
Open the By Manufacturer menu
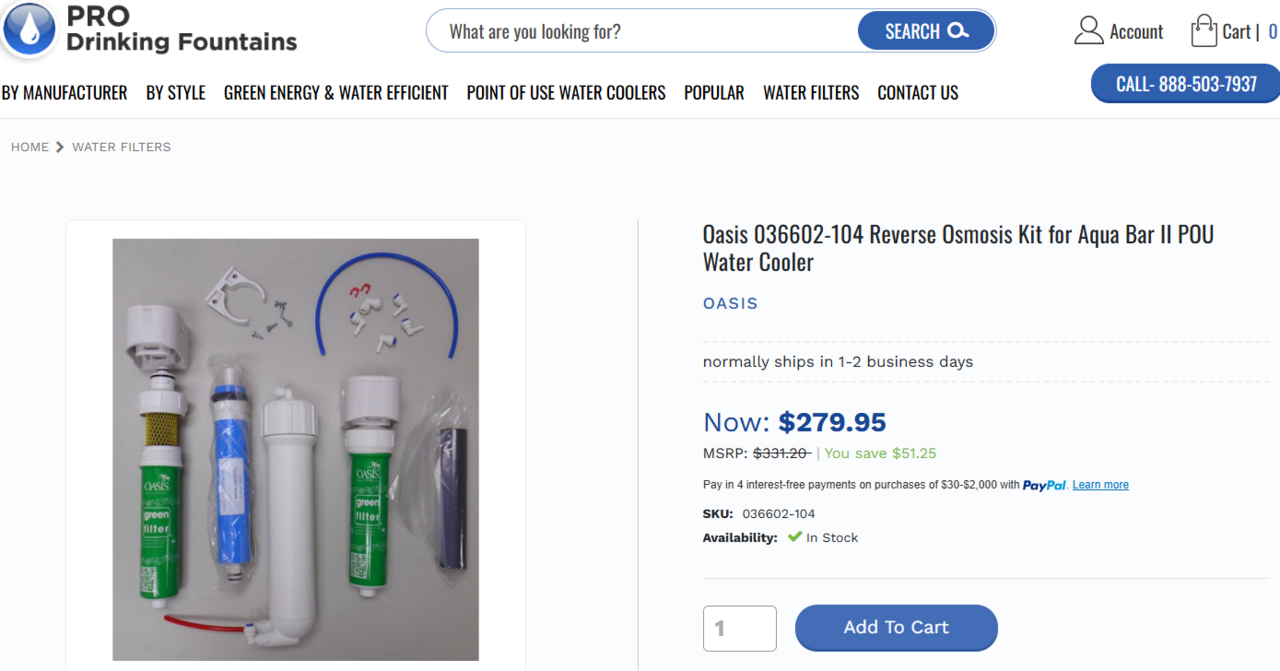pos(65,93)
